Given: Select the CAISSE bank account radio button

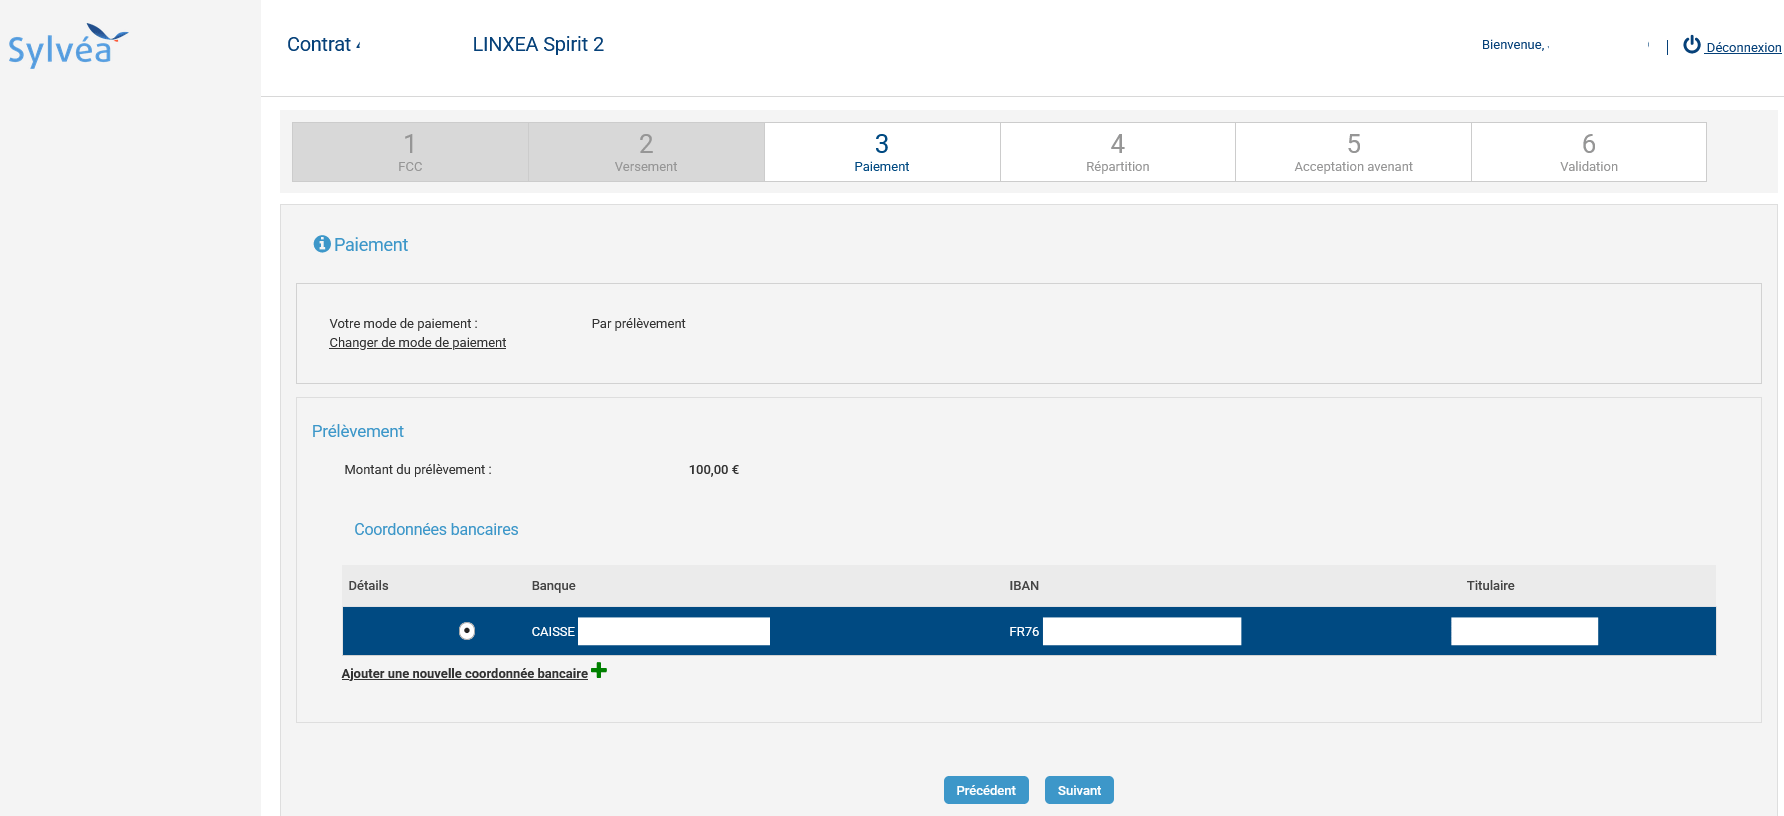Looking at the screenshot, I should coord(467,631).
